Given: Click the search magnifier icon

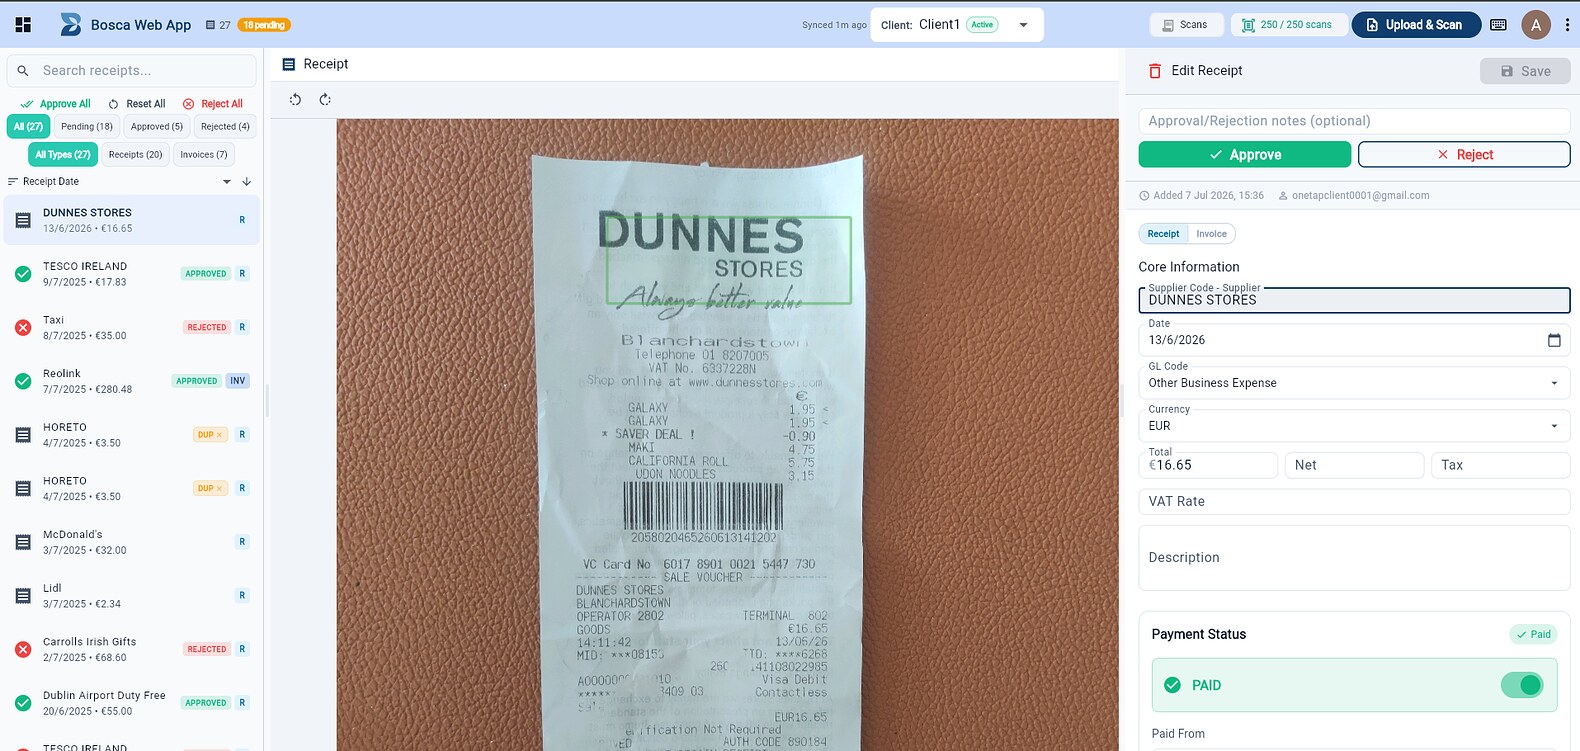Looking at the screenshot, I should (x=23, y=71).
